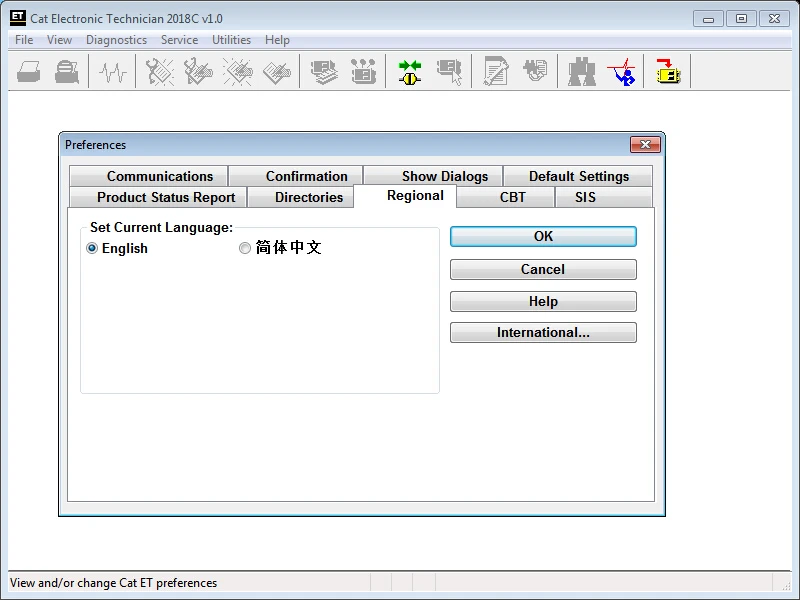Image resolution: width=800 pixels, height=600 pixels.
Task: Click the Cancel button
Action: click(x=543, y=269)
